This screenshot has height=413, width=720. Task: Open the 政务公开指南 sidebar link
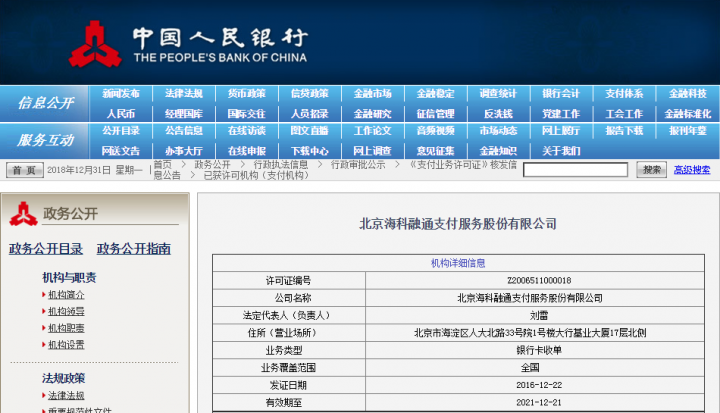134,249
